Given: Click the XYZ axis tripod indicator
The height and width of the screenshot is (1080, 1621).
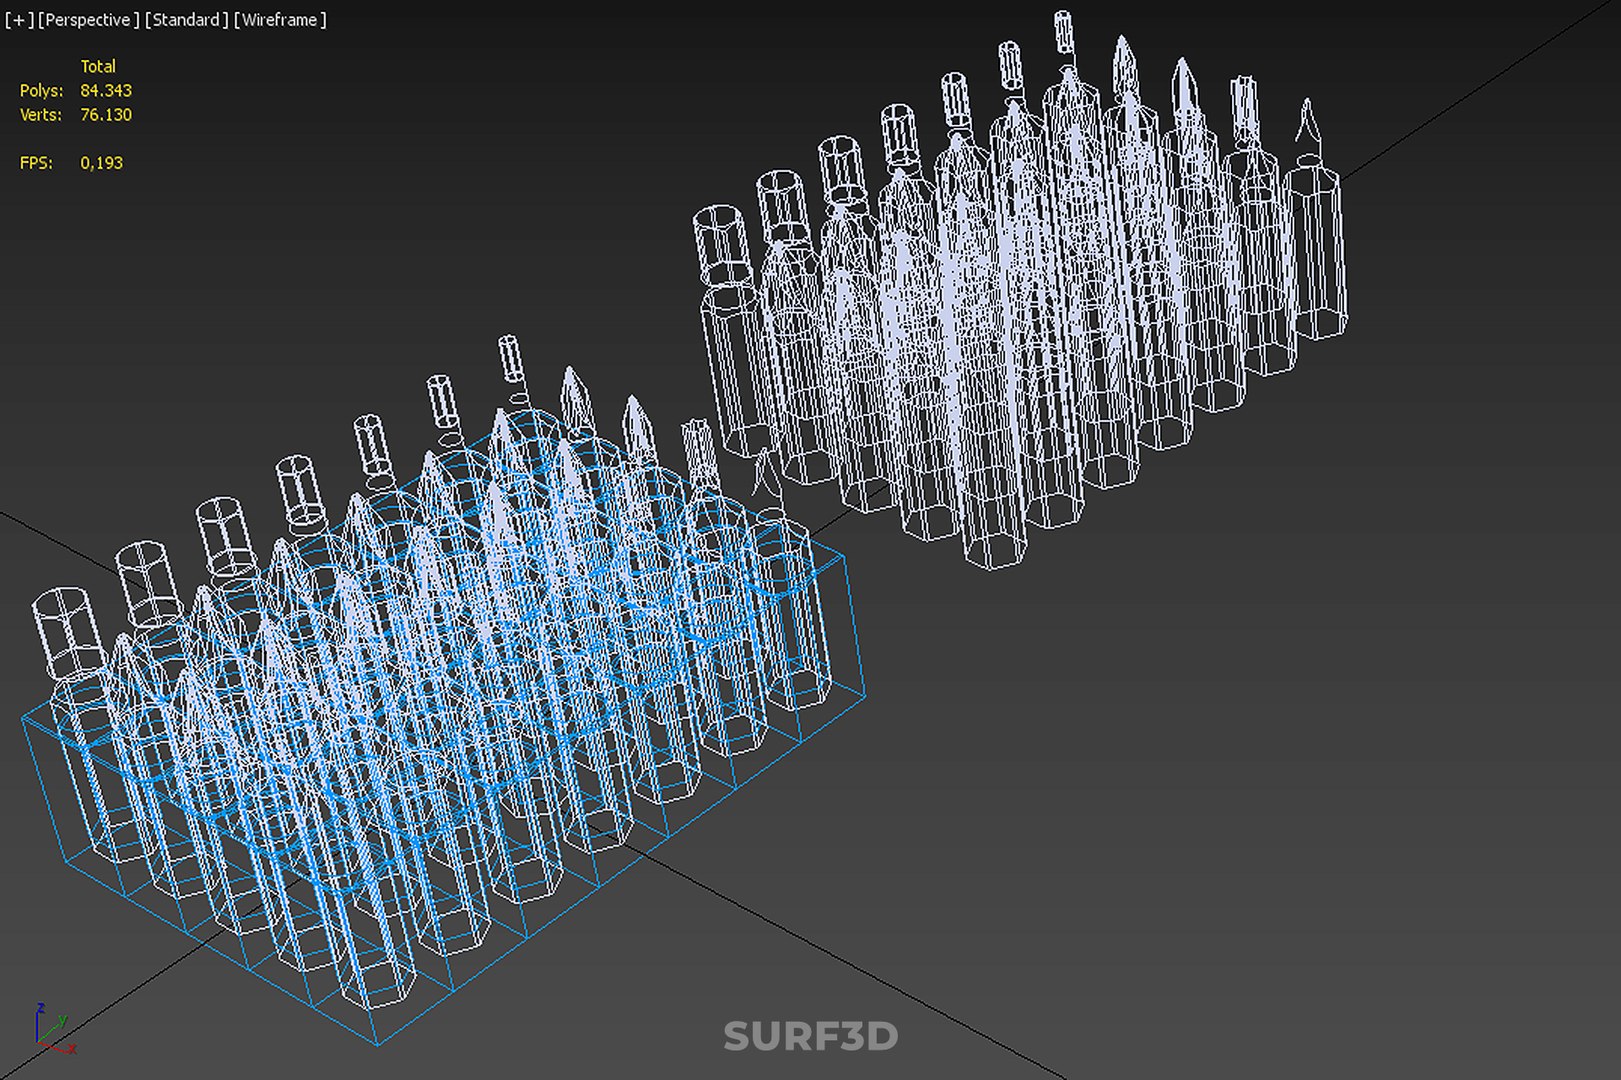Looking at the screenshot, I should pos(54,1028).
